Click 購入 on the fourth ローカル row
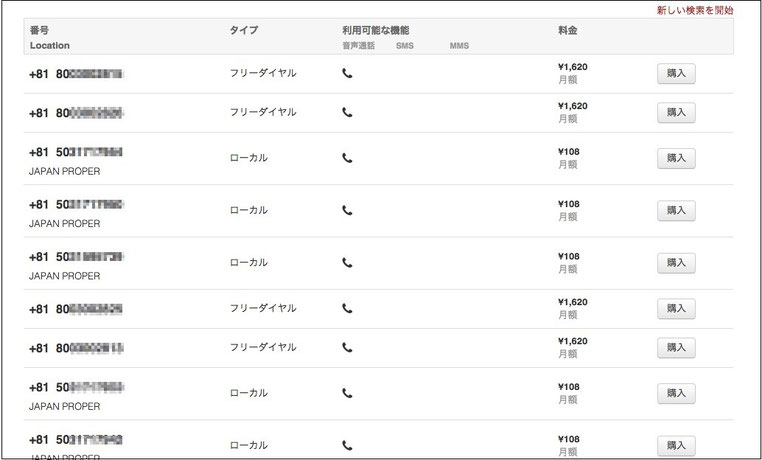This screenshot has height=460, width=762. 676,393
